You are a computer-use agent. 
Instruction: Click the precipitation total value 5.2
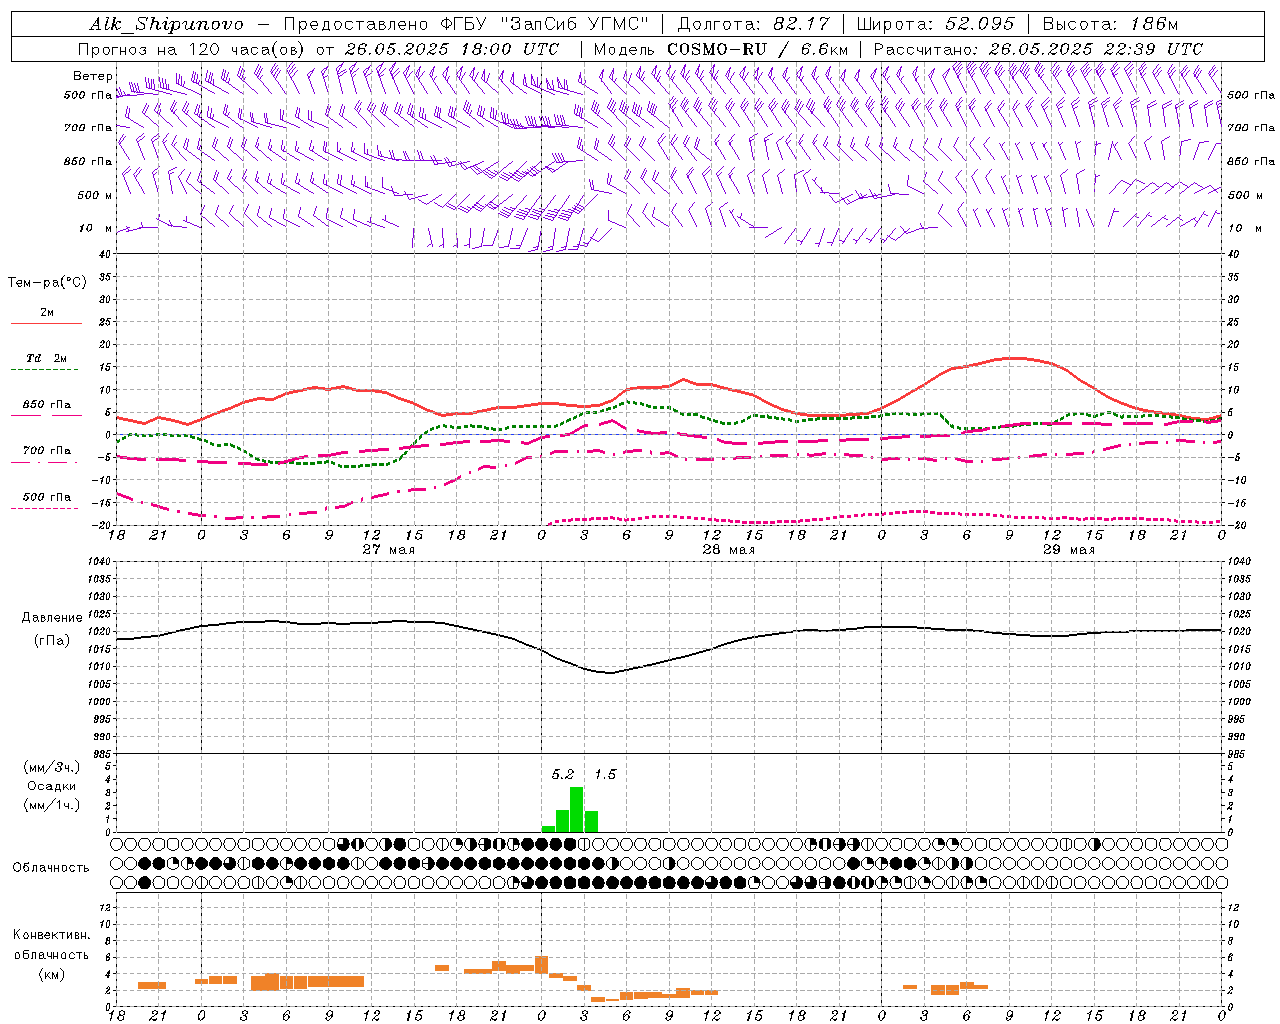click(x=563, y=774)
